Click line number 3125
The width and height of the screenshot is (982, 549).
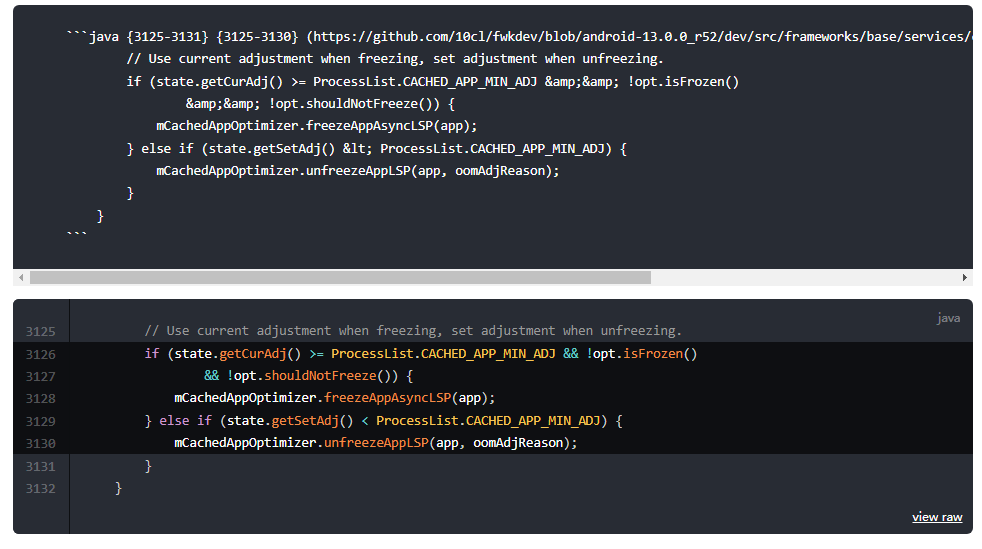(40, 332)
